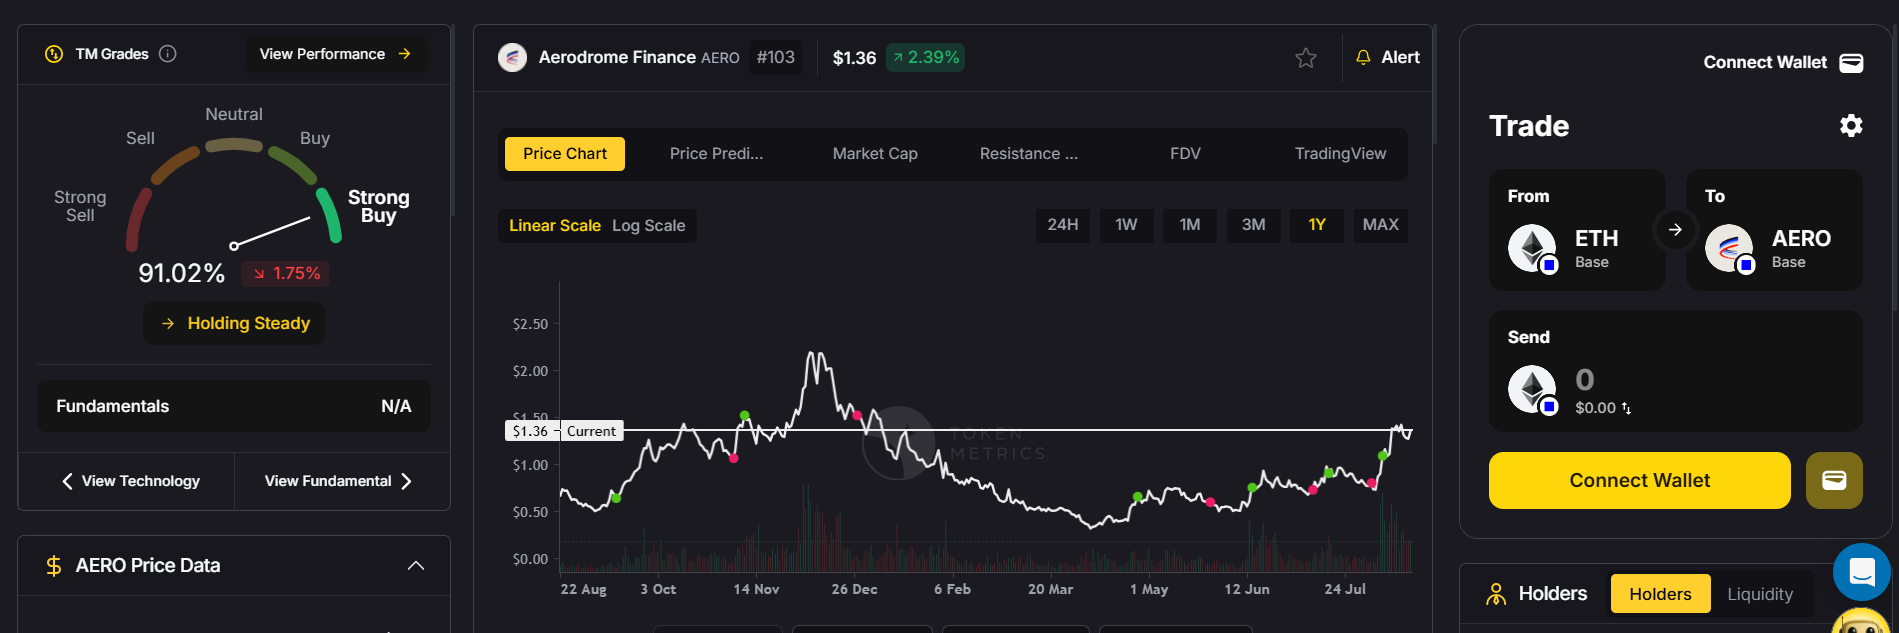Select the Price Chart tab
Image resolution: width=1899 pixels, height=633 pixels.
pyautogui.click(x=565, y=154)
